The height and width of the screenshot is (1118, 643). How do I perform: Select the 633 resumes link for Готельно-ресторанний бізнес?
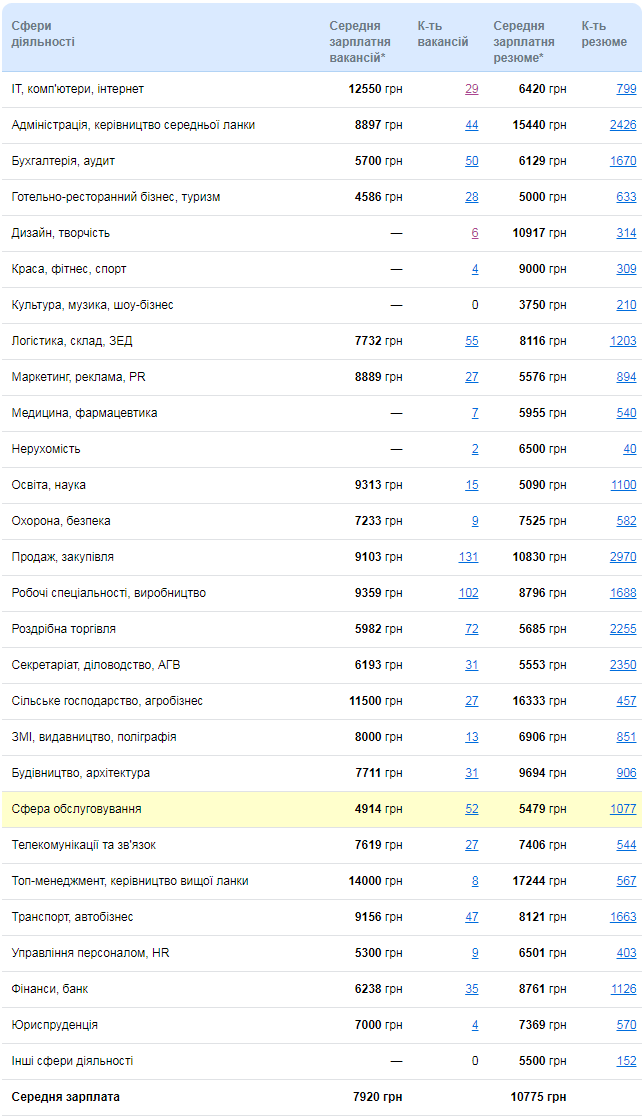tap(627, 197)
